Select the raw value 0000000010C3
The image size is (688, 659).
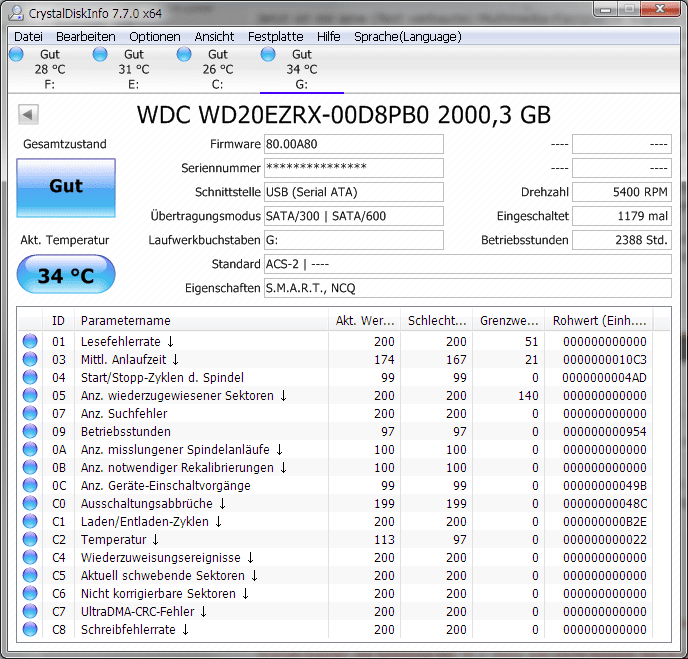point(605,359)
